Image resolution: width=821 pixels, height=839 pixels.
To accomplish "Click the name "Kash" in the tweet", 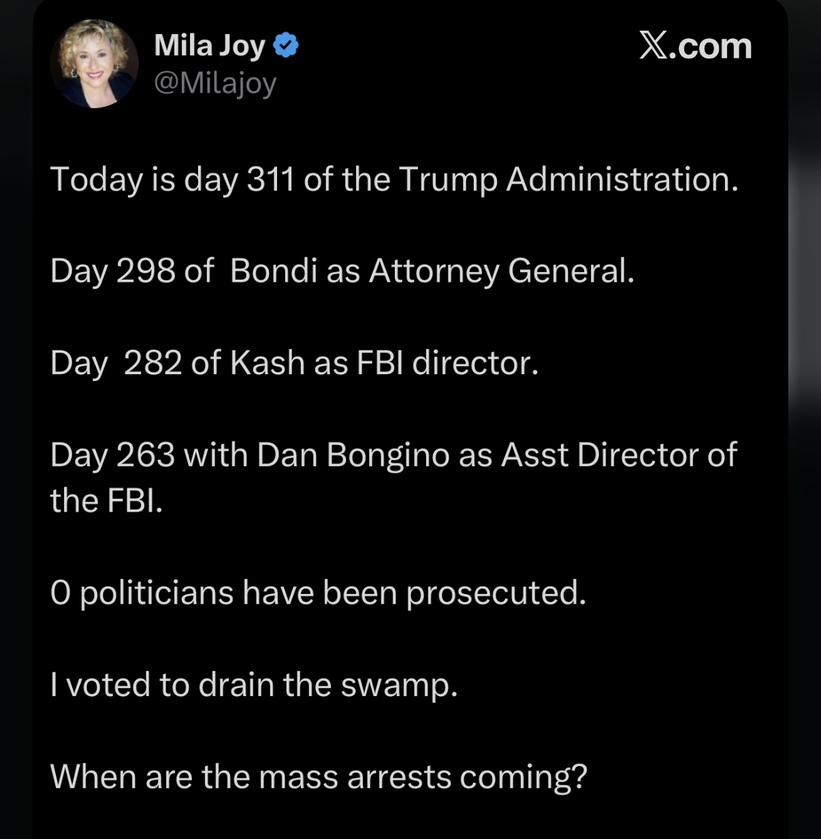I will point(267,362).
